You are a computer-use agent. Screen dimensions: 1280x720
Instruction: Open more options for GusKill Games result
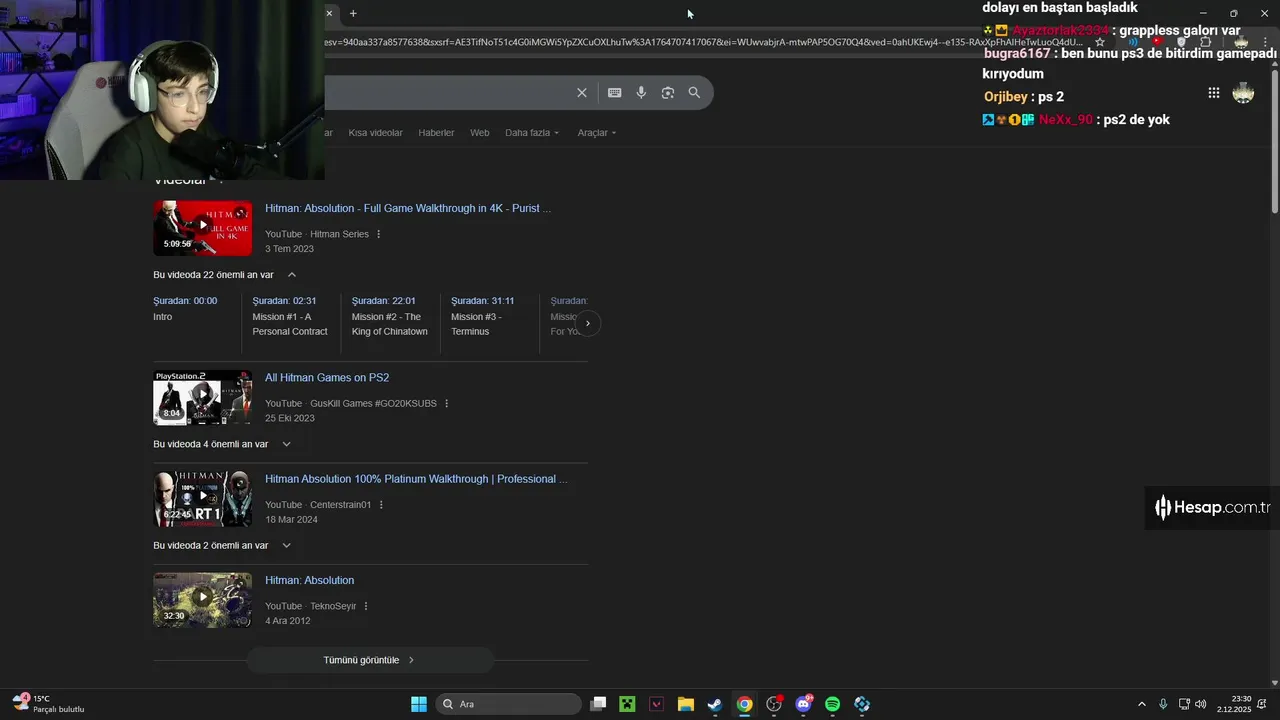(446, 403)
